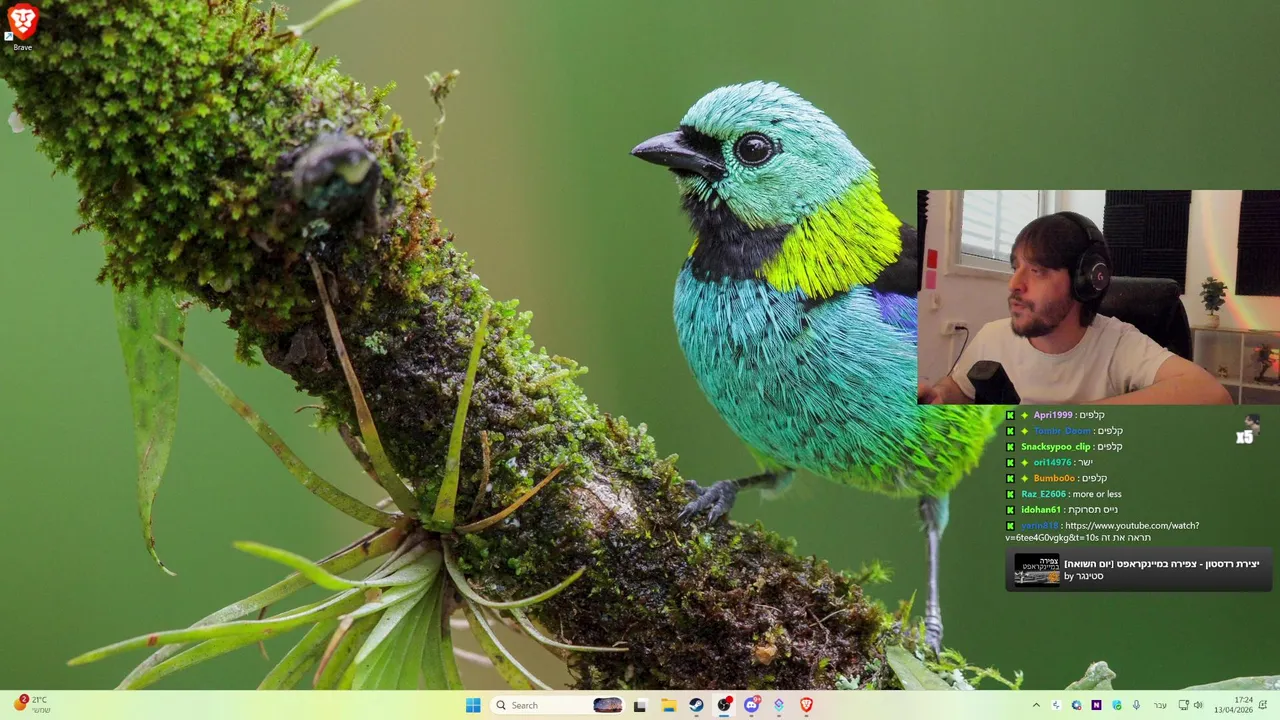Screen dimensions: 1280x720
Task: Click username ori14976 in chat
Action: [1052, 463]
